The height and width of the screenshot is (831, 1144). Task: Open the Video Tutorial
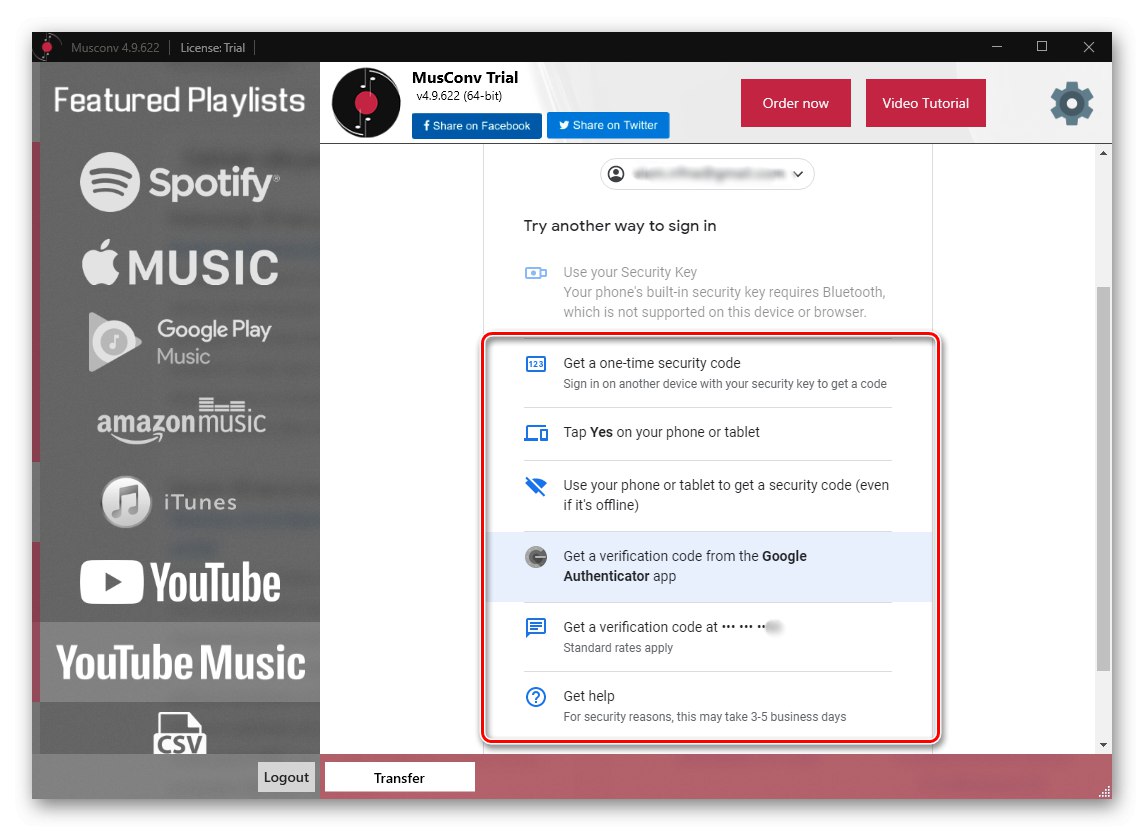pyautogui.click(x=925, y=103)
